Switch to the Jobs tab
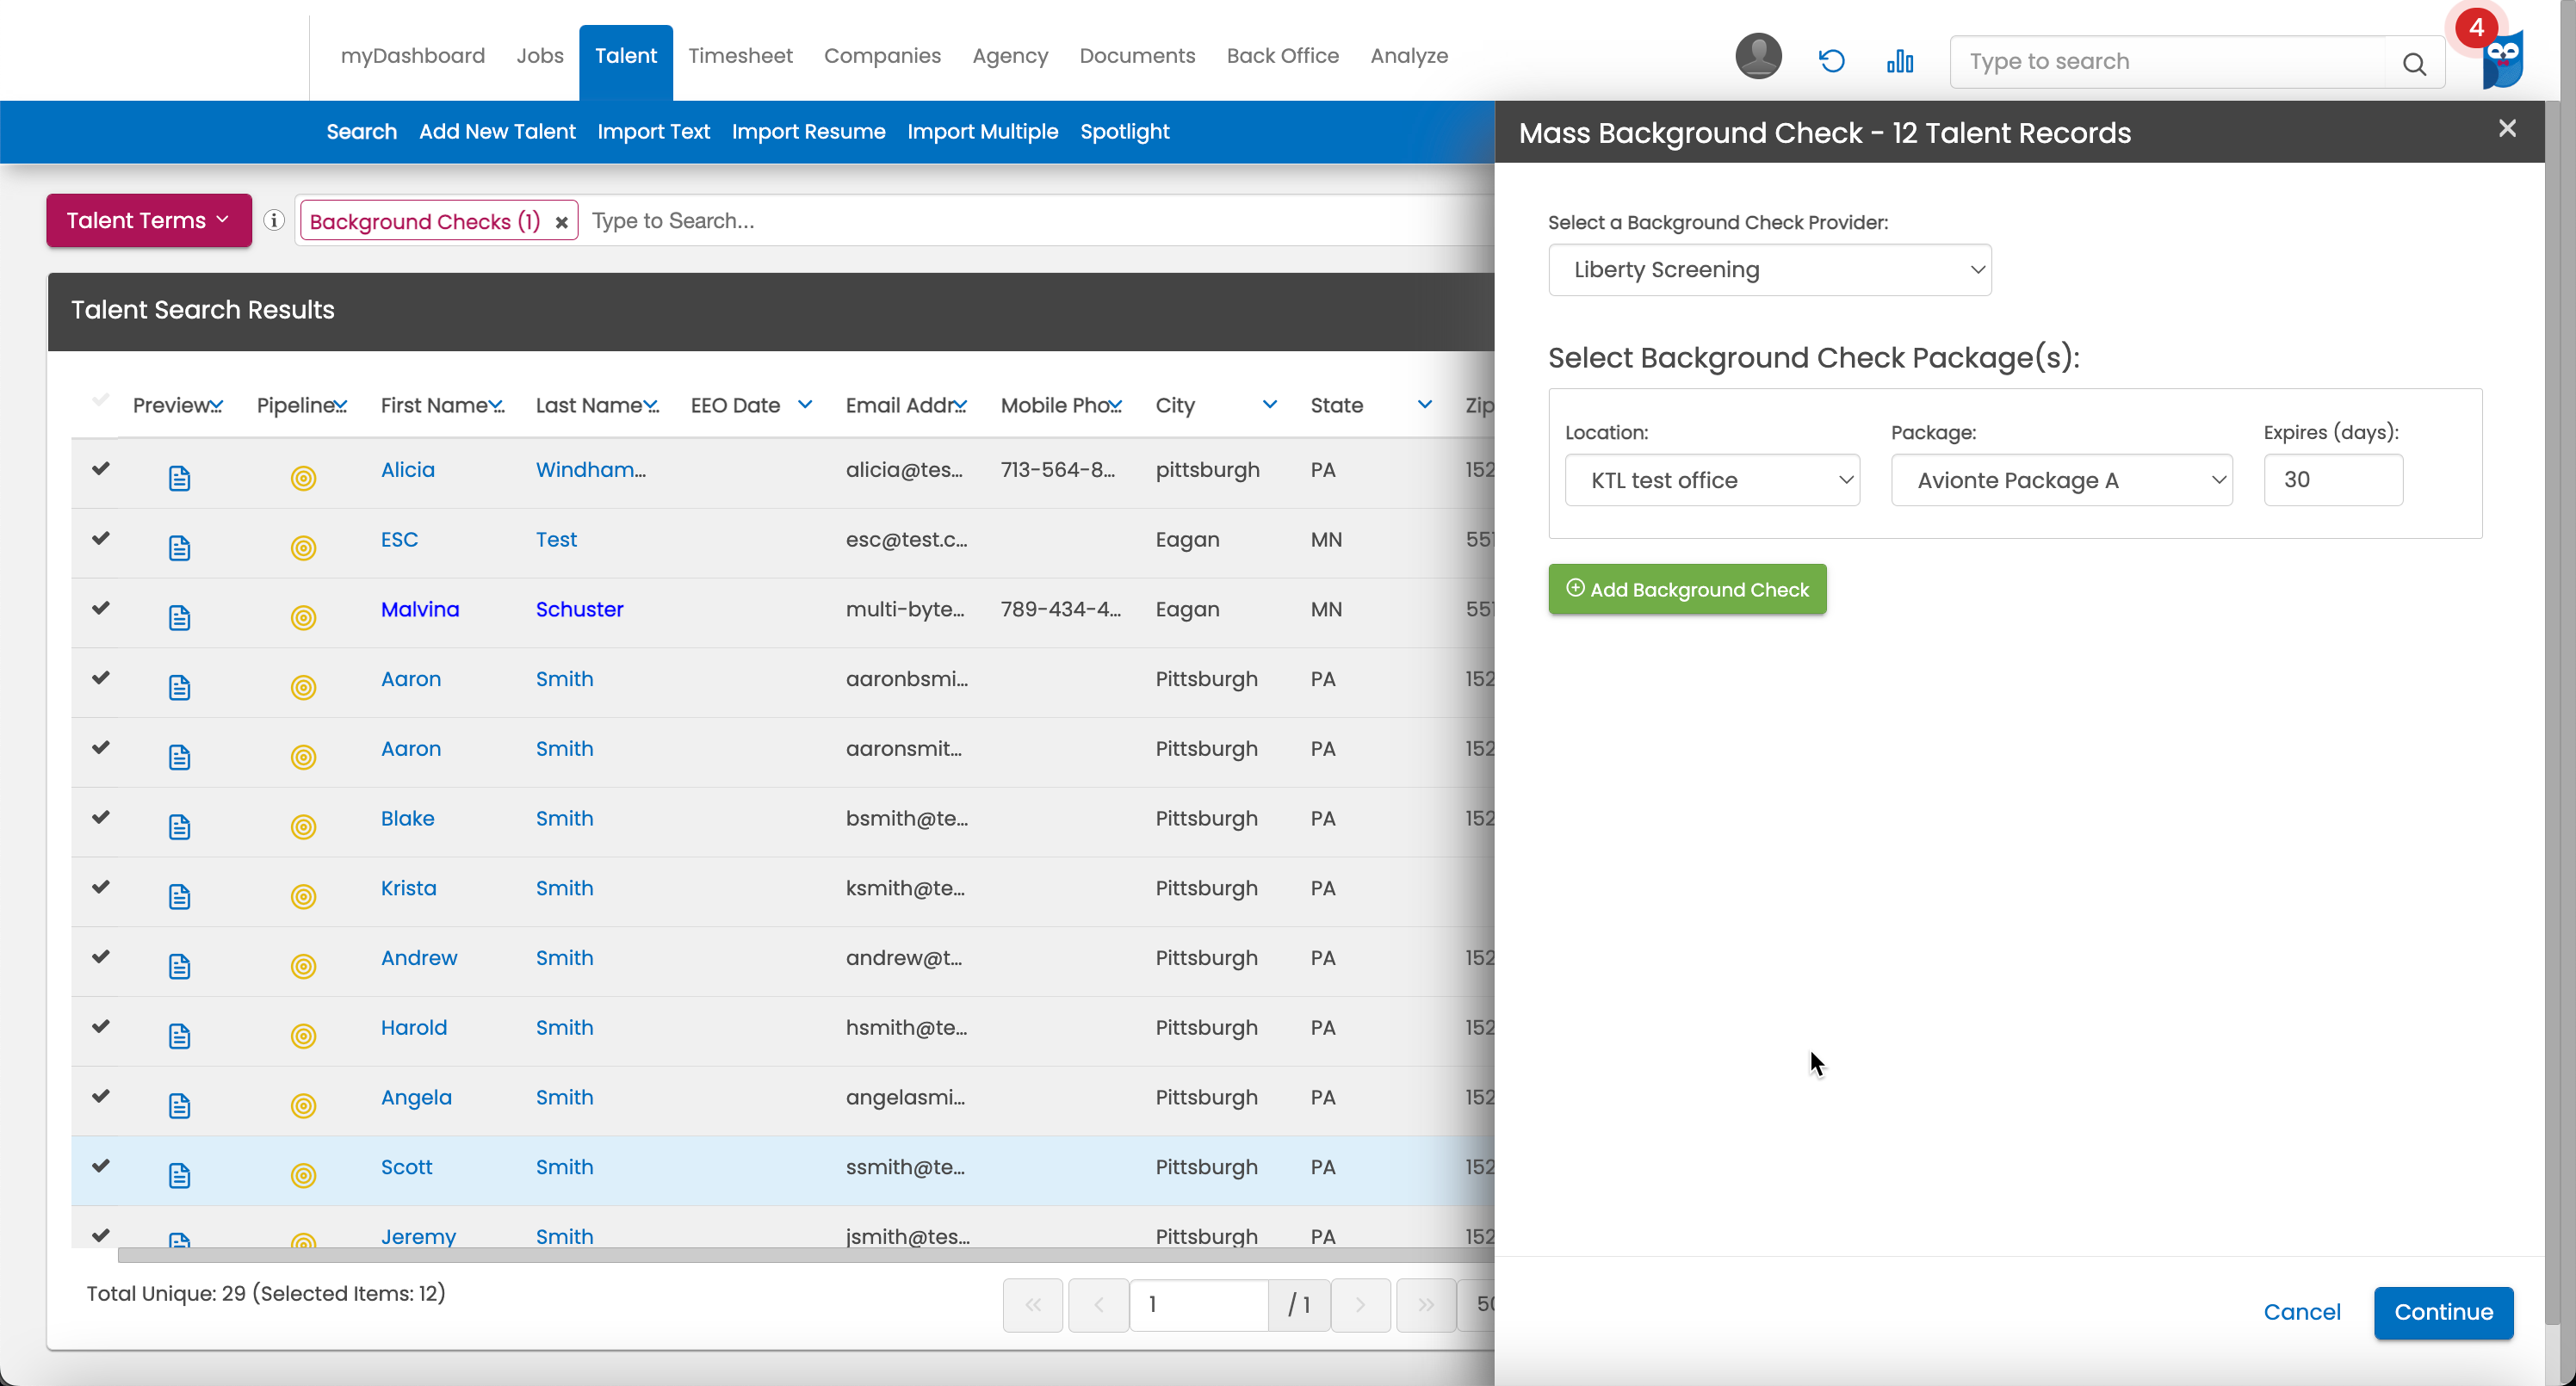This screenshot has height=1386, width=2576. tap(540, 56)
